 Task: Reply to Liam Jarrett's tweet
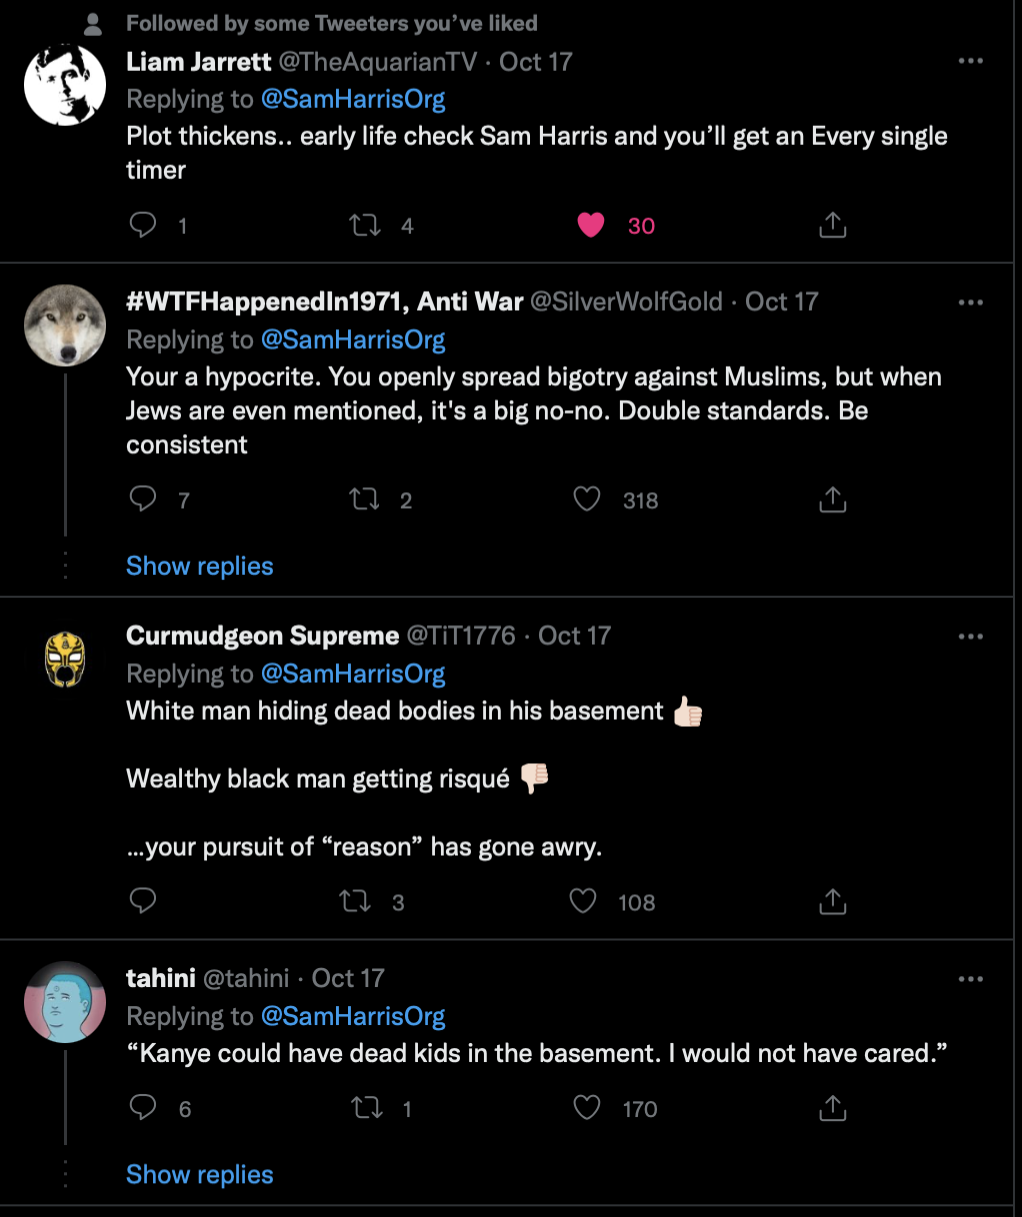coord(143,224)
